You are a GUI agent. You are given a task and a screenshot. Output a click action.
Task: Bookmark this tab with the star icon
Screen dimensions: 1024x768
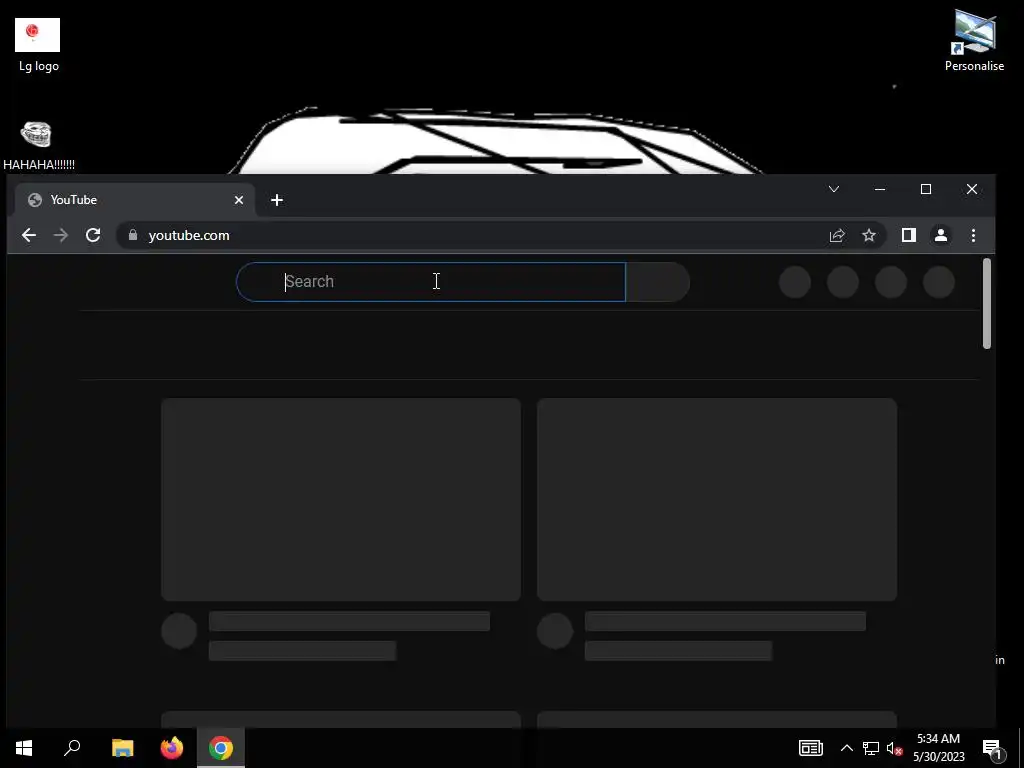click(x=869, y=235)
